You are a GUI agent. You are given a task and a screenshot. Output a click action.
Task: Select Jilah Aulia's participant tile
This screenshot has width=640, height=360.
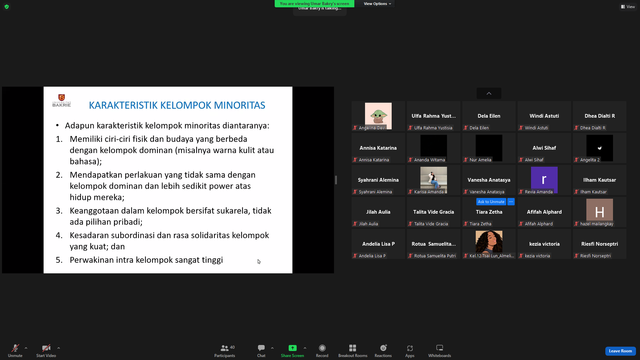(378, 212)
